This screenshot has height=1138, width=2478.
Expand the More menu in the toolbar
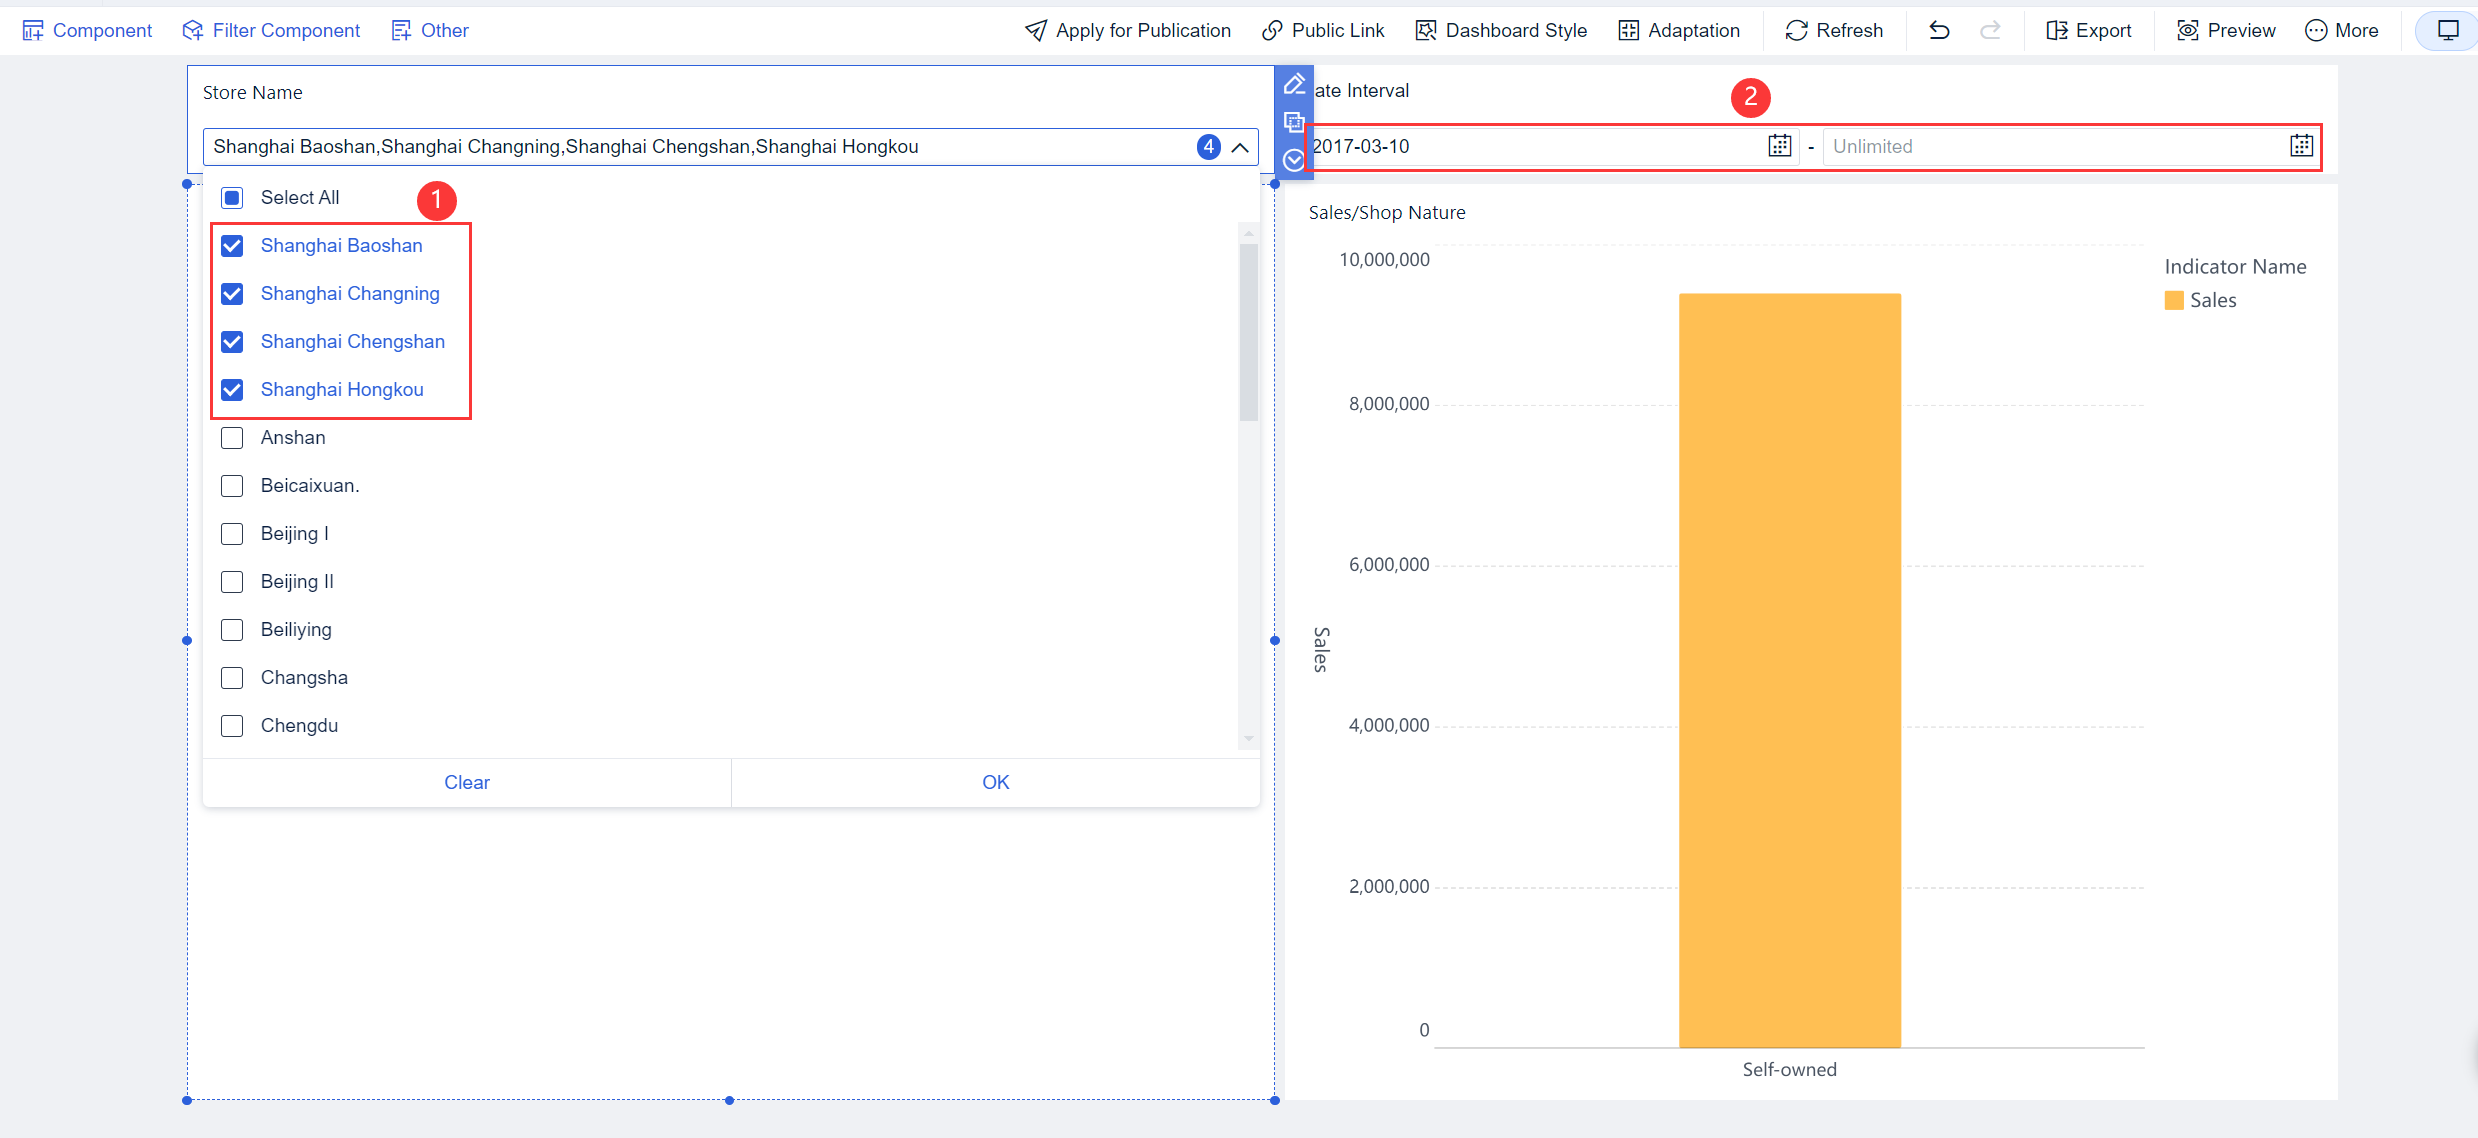point(2343,30)
